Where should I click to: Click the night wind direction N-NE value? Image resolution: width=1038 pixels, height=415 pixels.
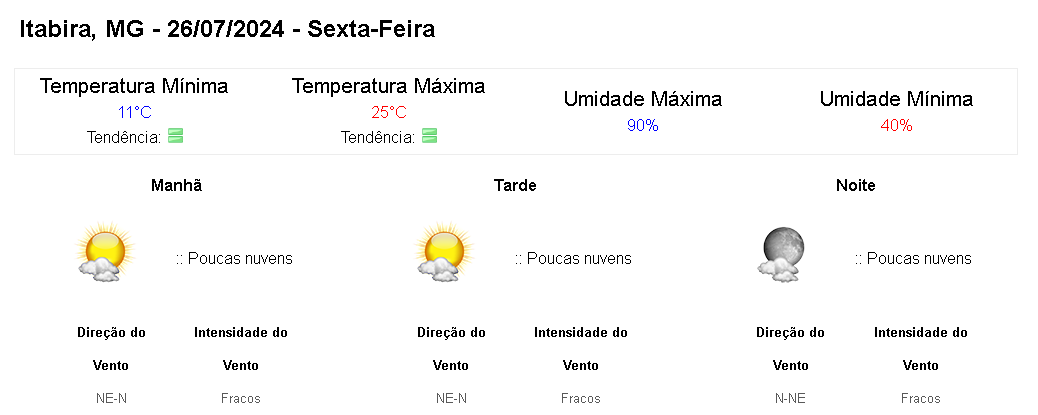[x=790, y=398]
